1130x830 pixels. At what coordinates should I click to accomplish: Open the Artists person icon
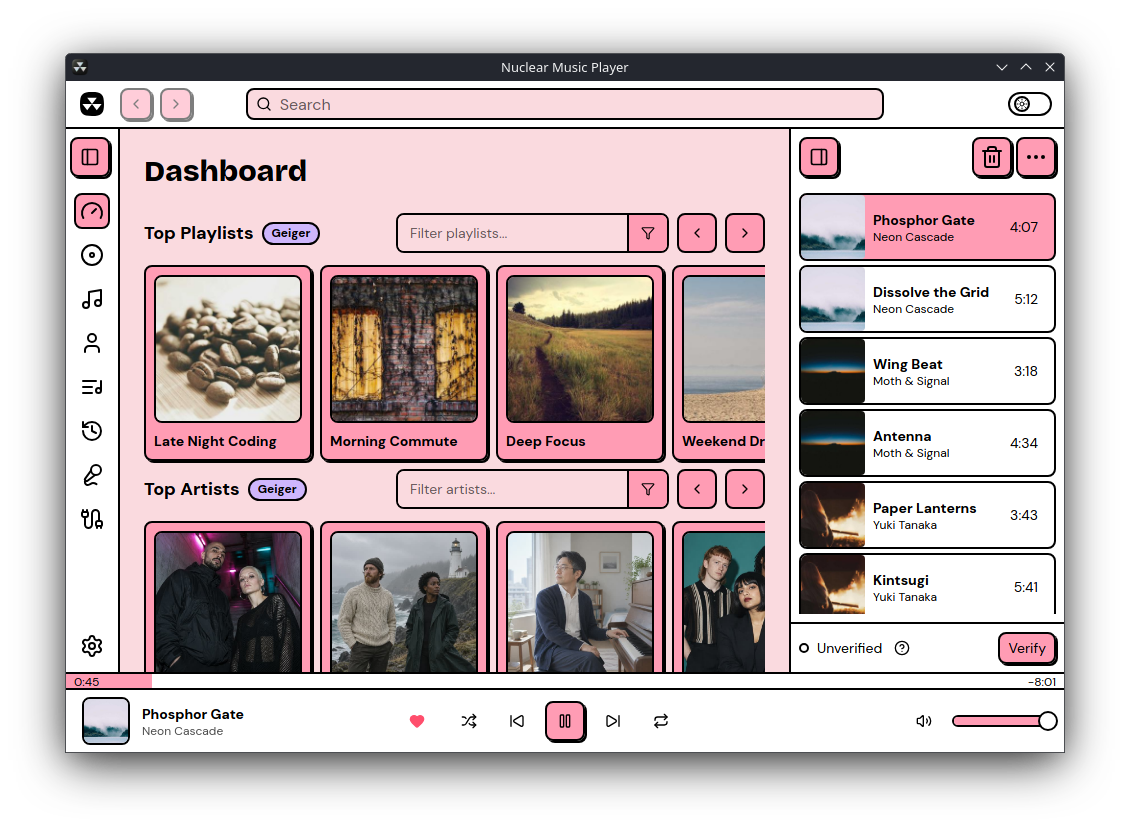[x=92, y=343]
